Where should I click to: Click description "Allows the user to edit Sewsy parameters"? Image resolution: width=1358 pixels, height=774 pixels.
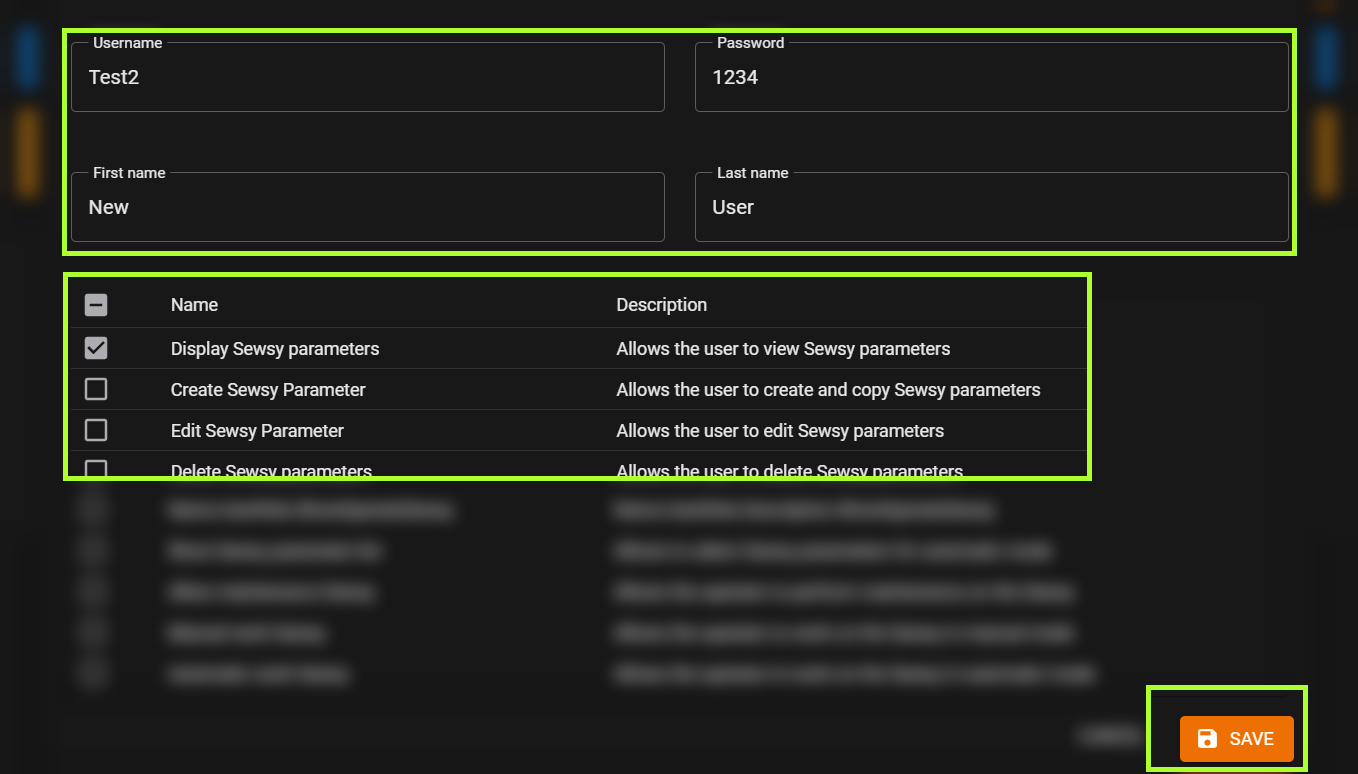780,431
